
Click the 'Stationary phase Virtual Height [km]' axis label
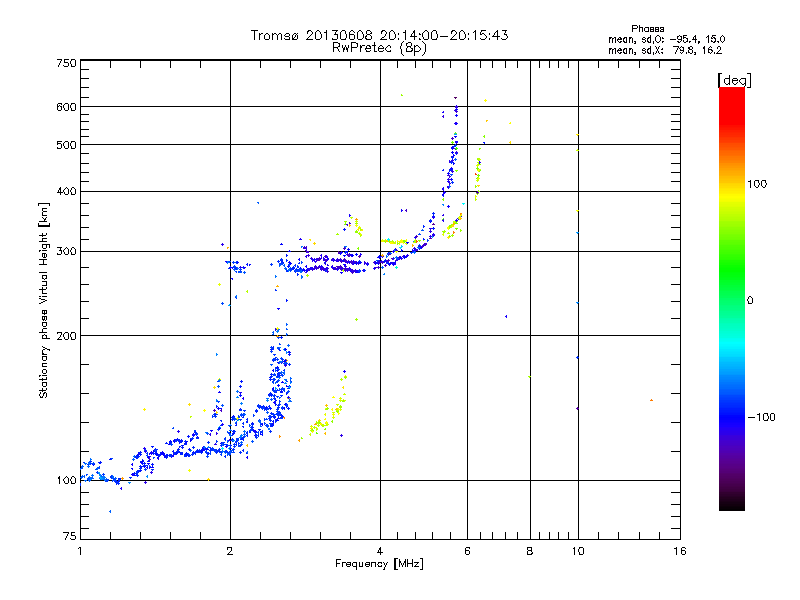pyautogui.click(x=43, y=301)
